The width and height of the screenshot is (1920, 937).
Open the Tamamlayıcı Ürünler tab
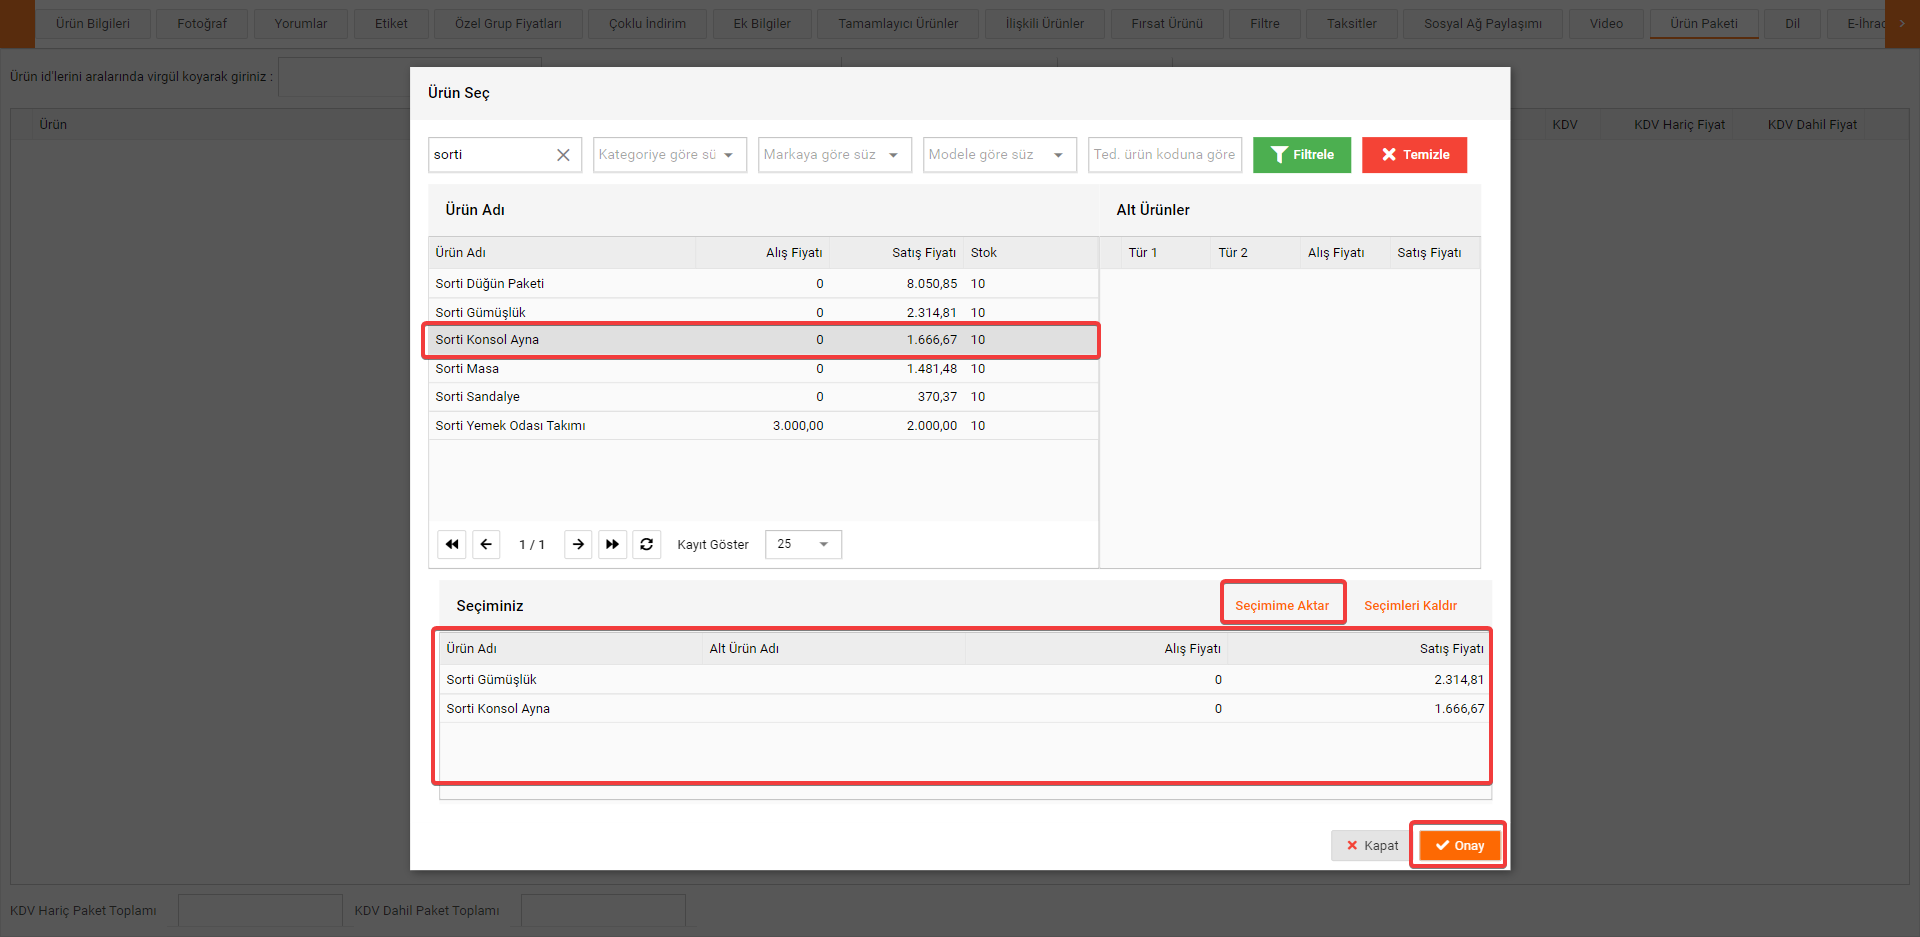tap(898, 23)
